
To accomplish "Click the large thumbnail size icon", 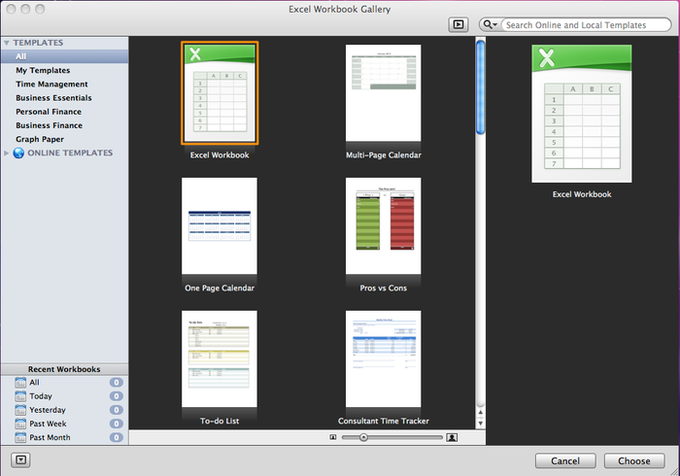I will (x=452, y=437).
